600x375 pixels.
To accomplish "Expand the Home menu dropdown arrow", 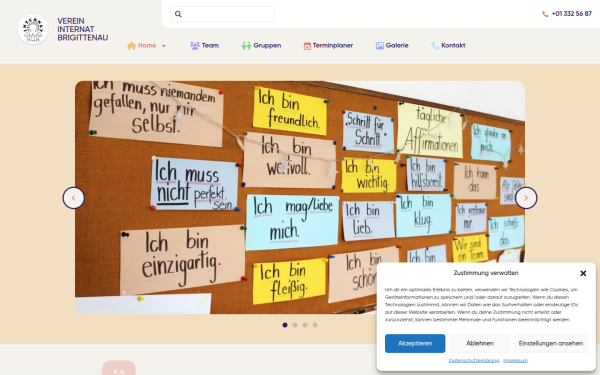I will coord(164,46).
